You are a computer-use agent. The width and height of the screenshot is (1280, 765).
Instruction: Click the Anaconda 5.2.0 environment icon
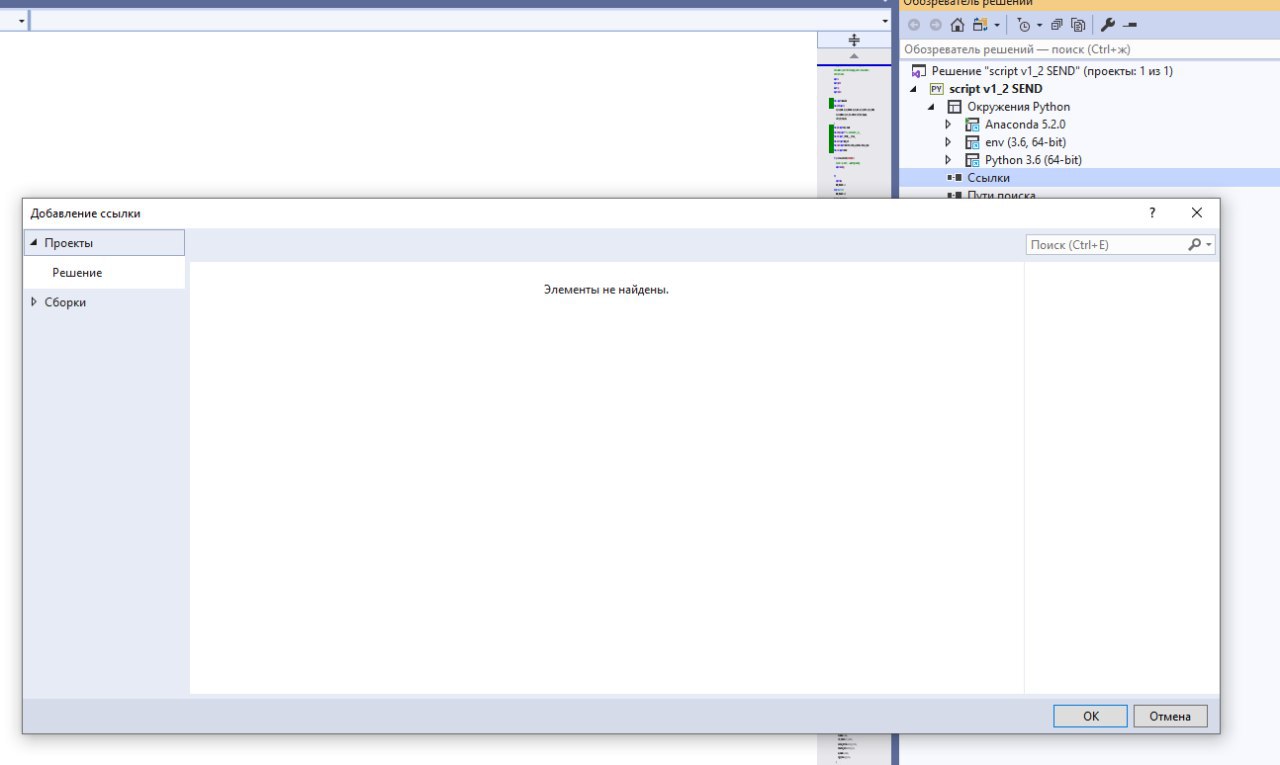pos(973,125)
